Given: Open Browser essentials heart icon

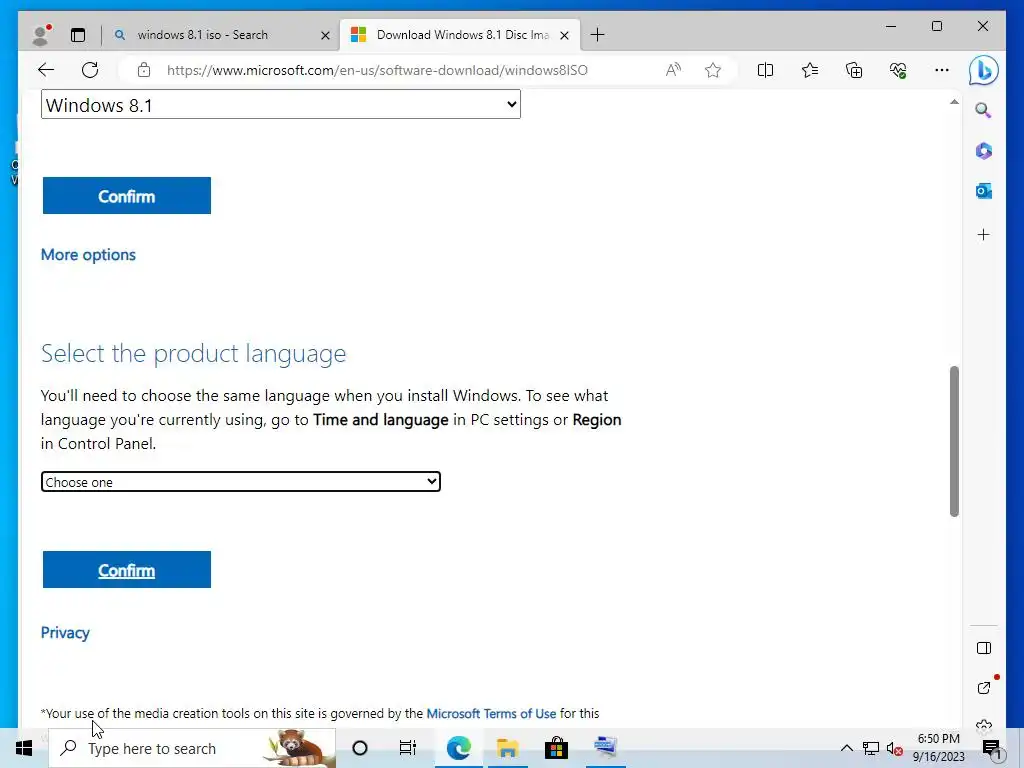Looking at the screenshot, I should tap(898, 70).
